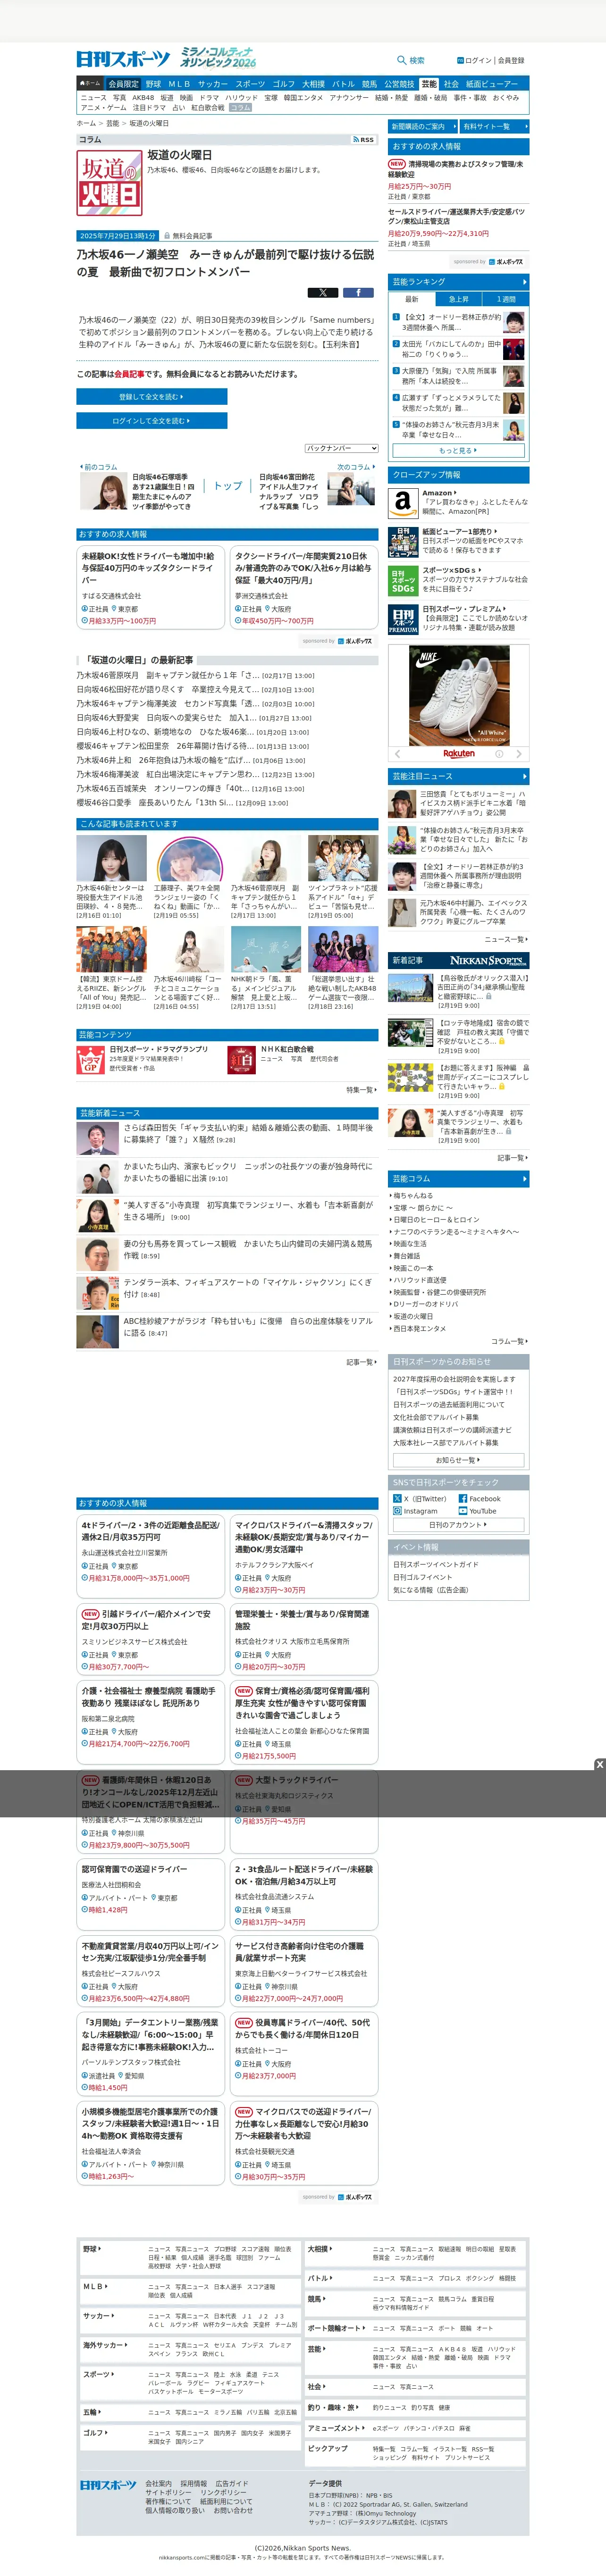Open the Nikkan Sports Premium logo in 新着記事
606x2576 pixels.
[x=488, y=960]
